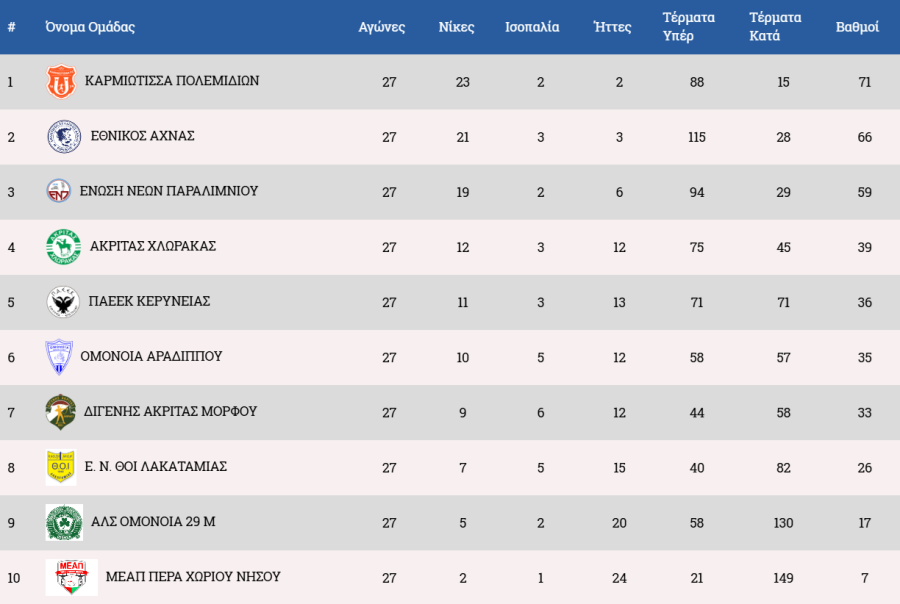Select the 36 points value for ΠΑΕΕΚ ΚΕΡΥΝΕΙΑΣ
The height and width of the screenshot is (604, 900).
864,303
